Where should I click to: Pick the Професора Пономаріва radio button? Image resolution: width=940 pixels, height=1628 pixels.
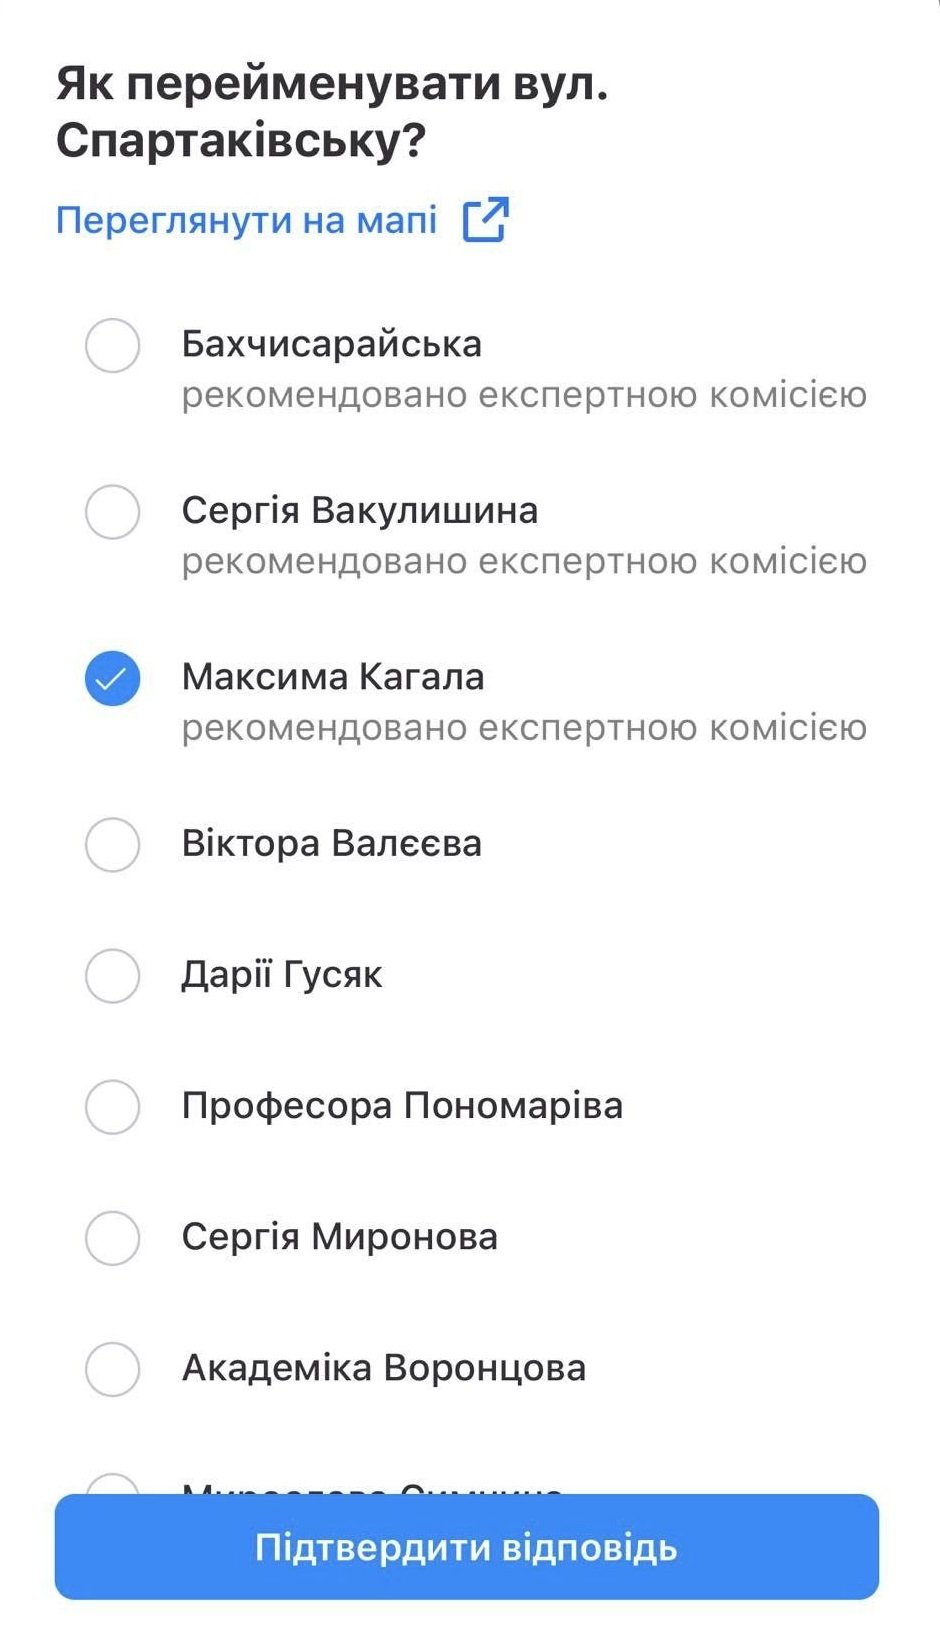[112, 1106]
